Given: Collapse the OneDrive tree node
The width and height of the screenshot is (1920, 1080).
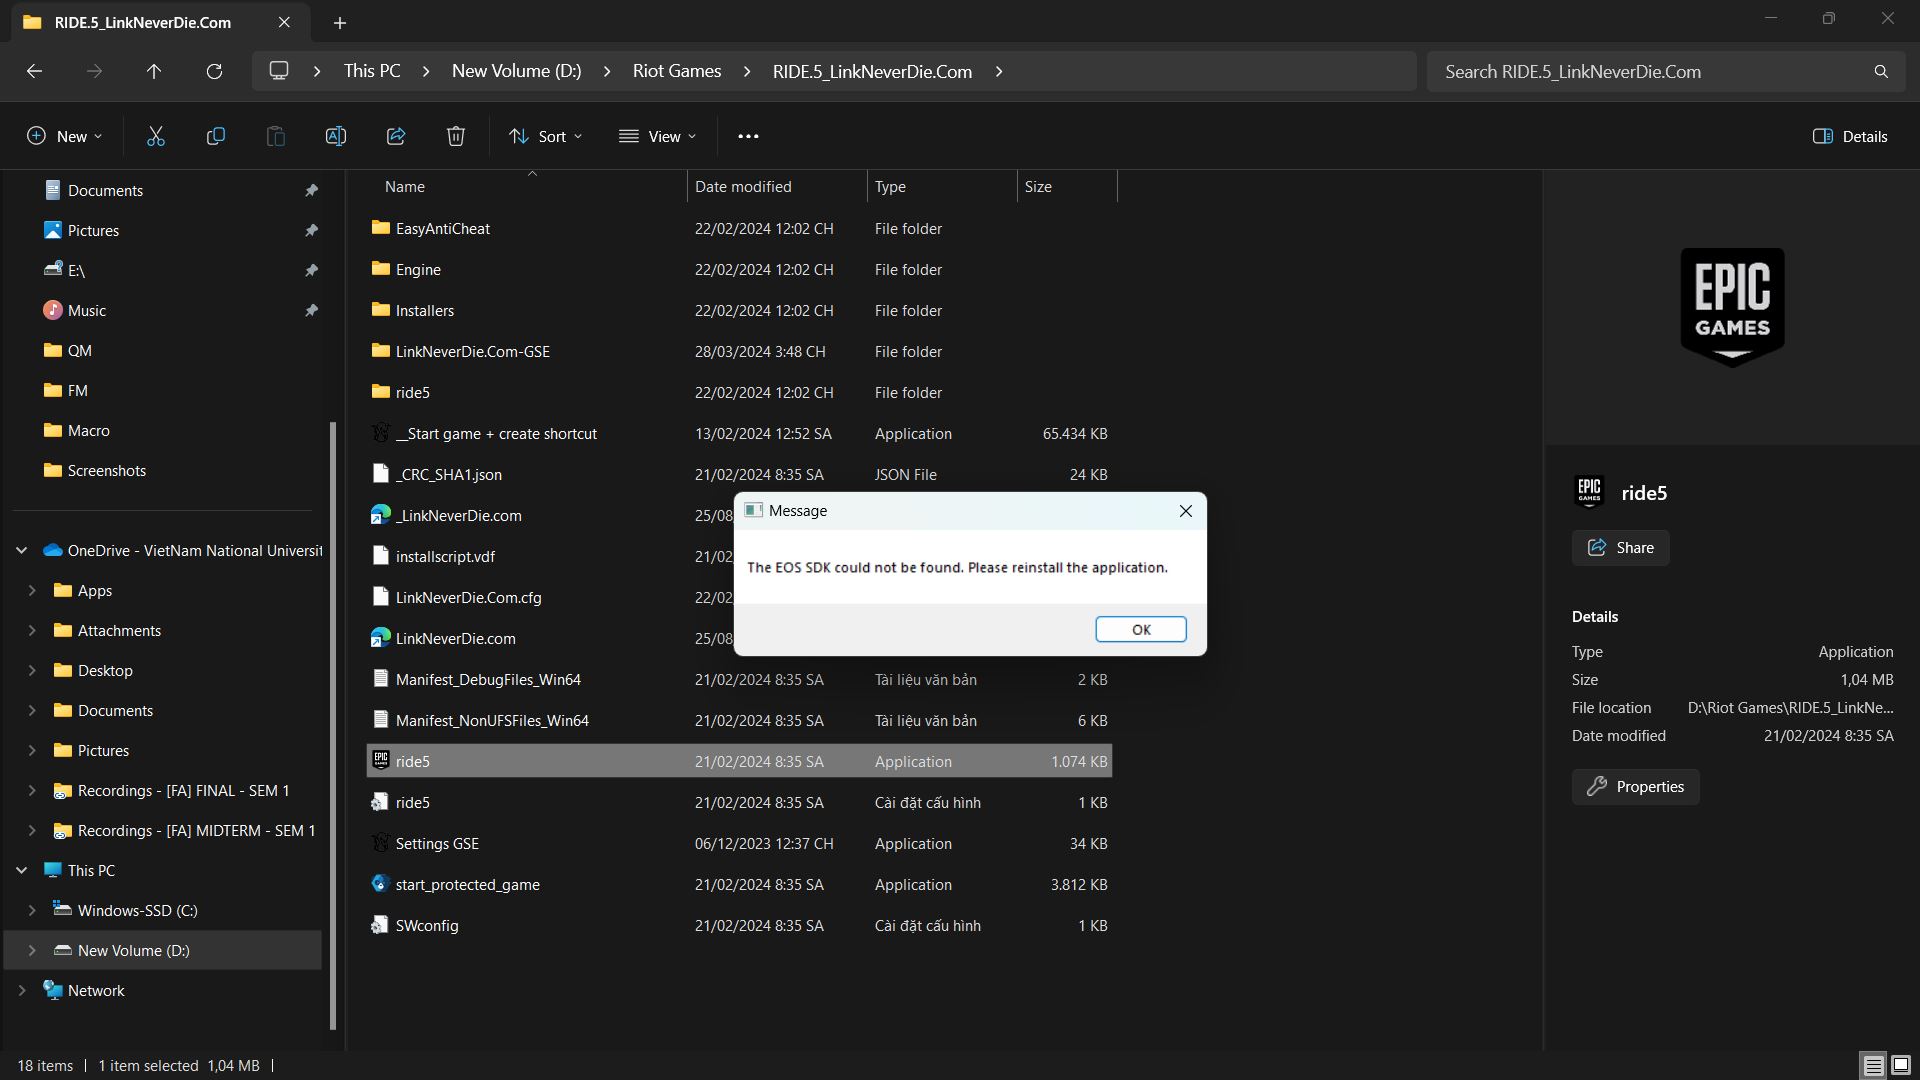Looking at the screenshot, I should point(21,550).
